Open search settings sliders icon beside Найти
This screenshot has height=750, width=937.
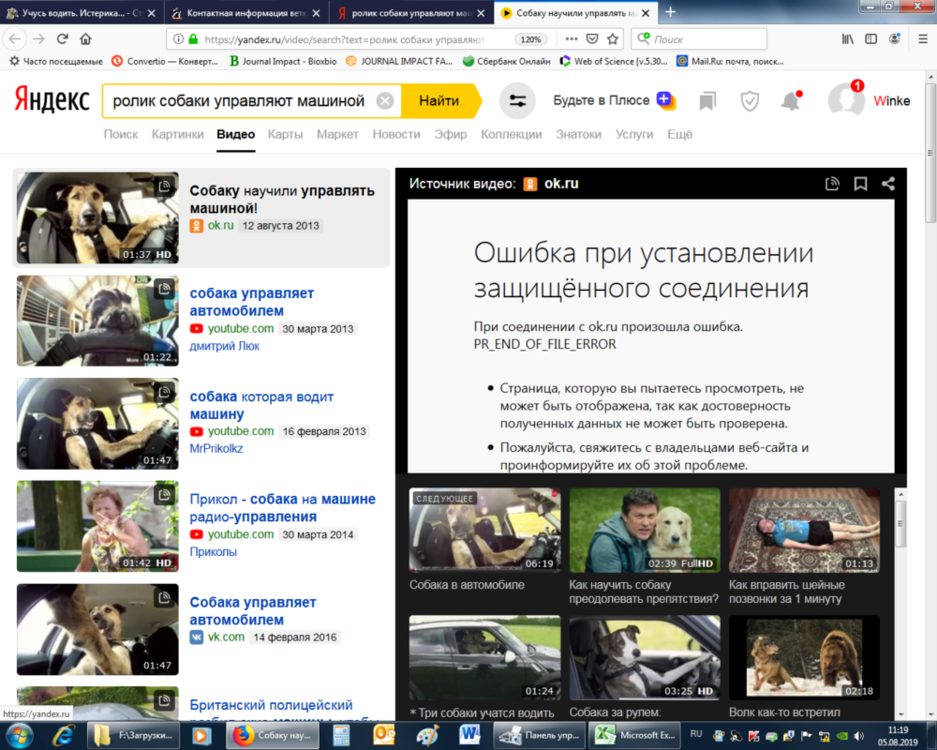pyautogui.click(x=518, y=100)
